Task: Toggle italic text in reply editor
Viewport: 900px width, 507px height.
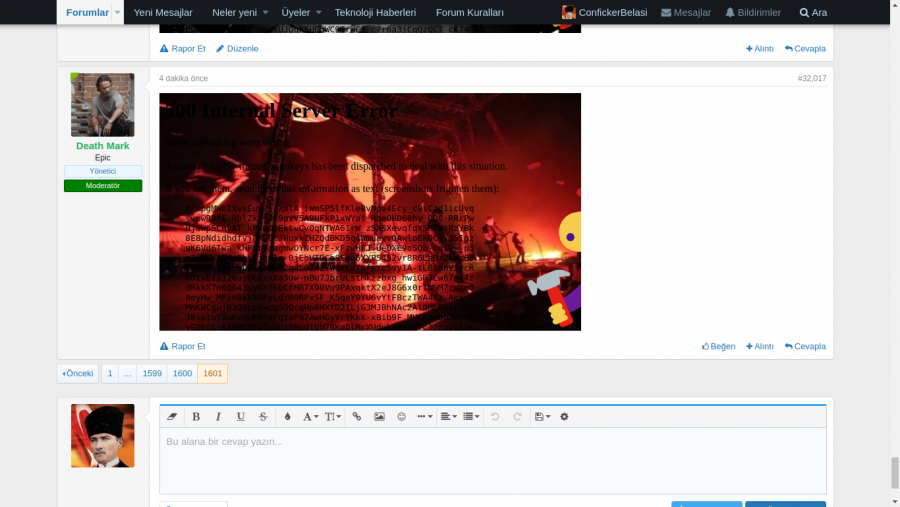Action: click(x=218, y=417)
